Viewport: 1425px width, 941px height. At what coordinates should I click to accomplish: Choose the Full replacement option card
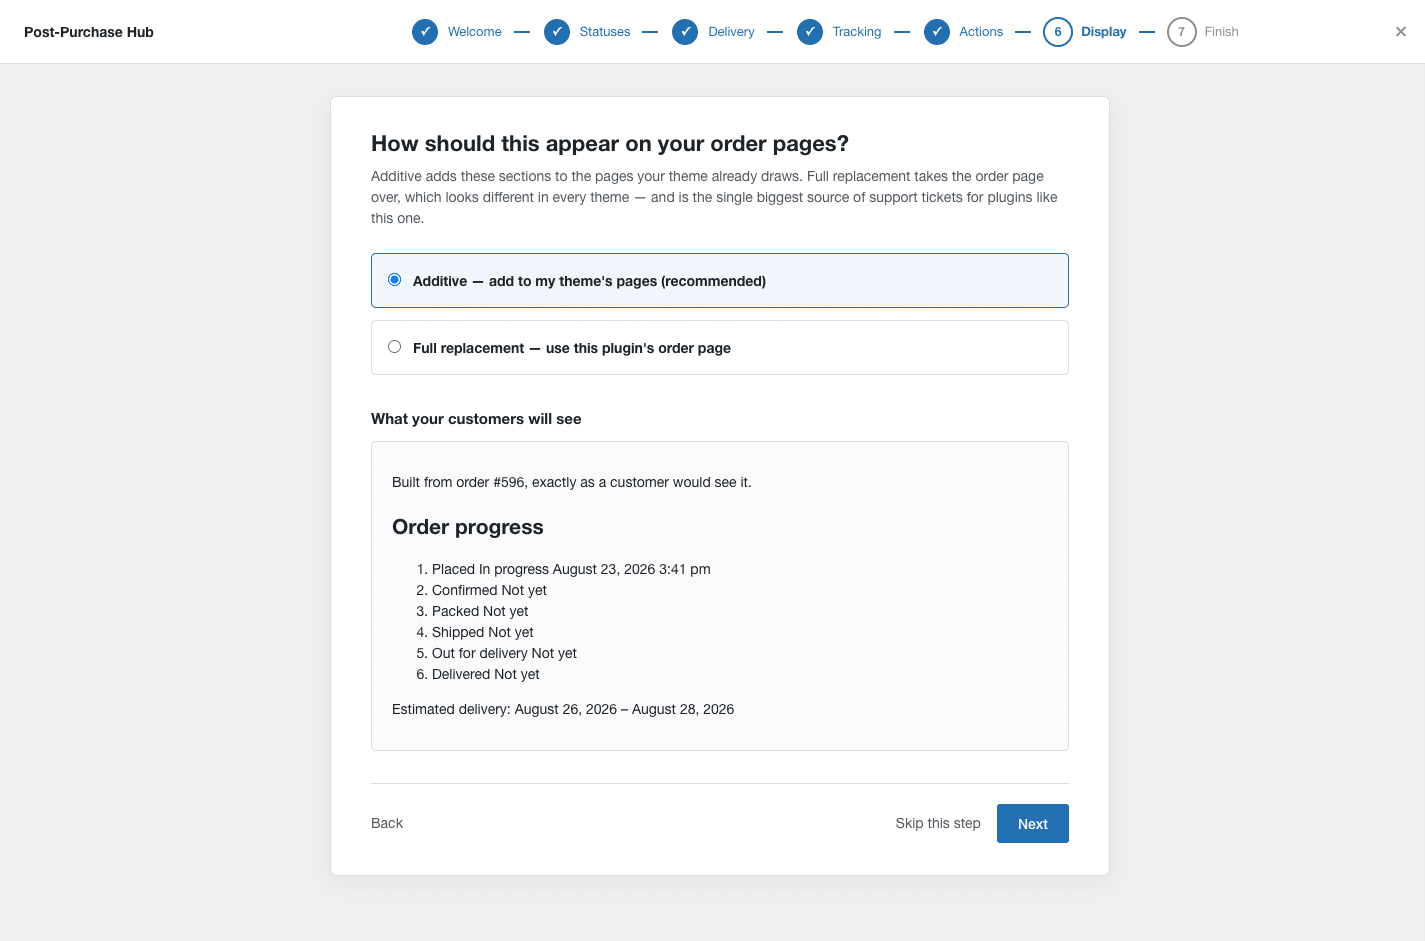pos(720,347)
